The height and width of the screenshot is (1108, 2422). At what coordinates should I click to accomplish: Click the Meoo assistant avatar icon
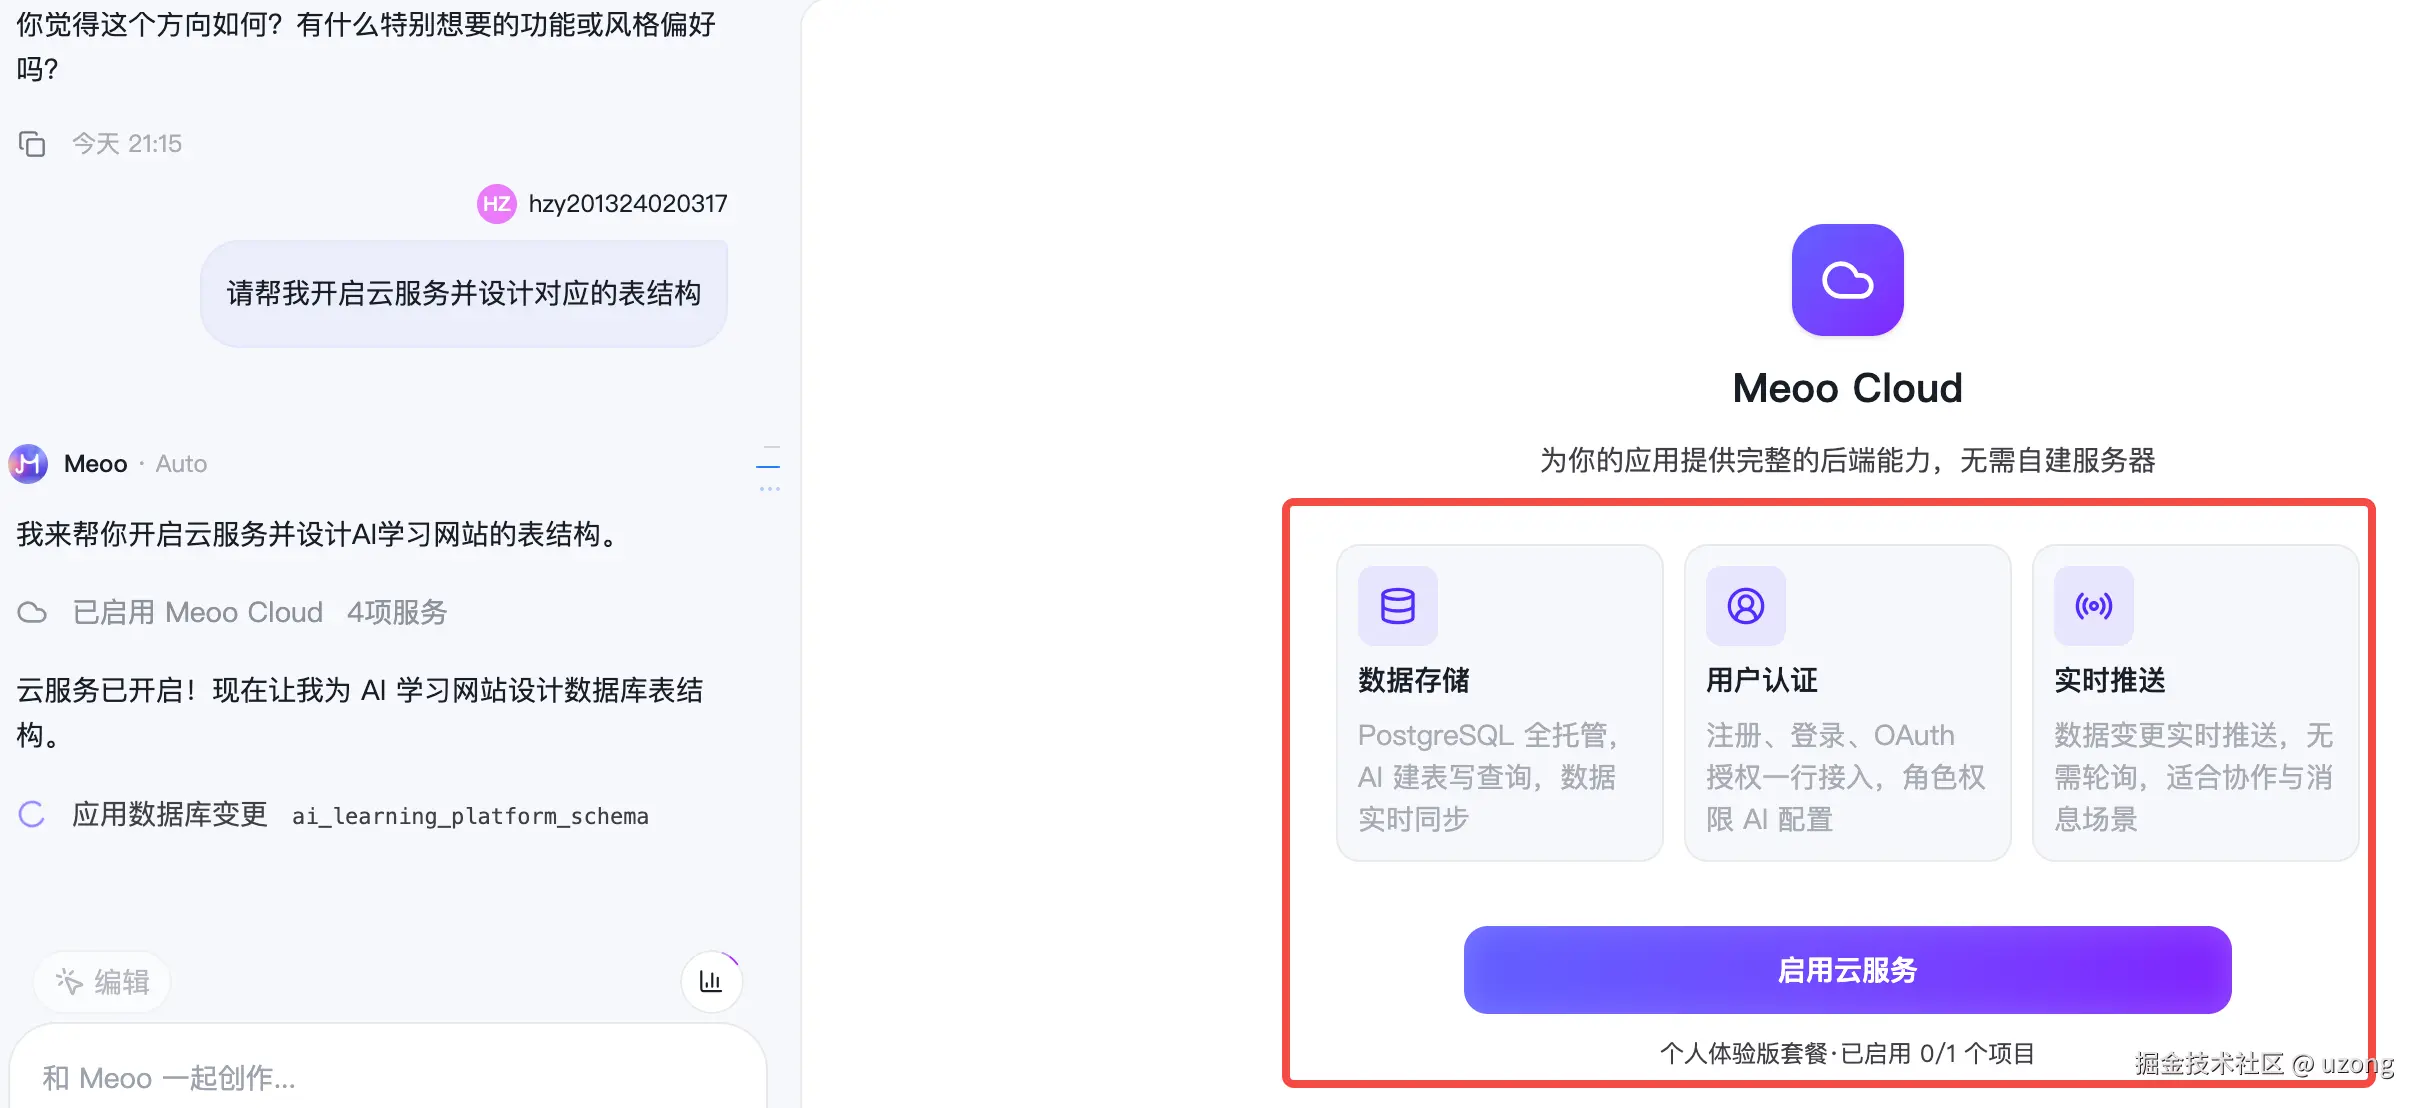coord(28,464)
